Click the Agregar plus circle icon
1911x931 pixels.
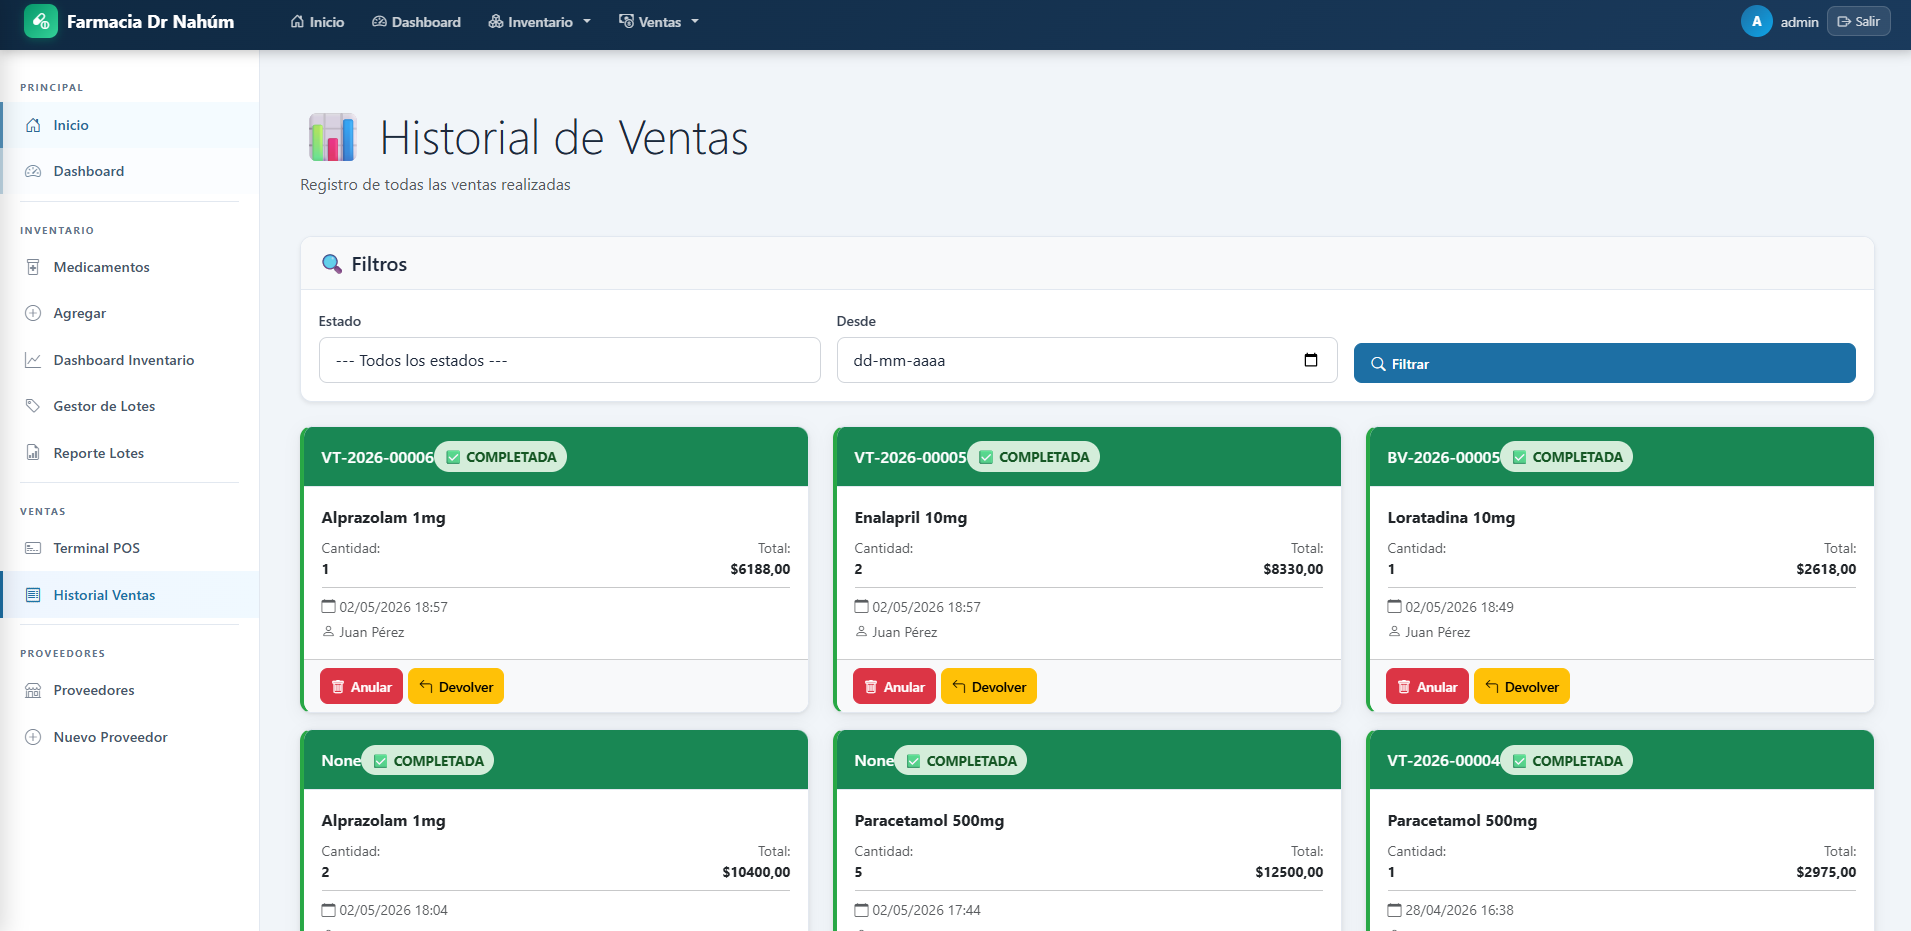coord(33,313)
